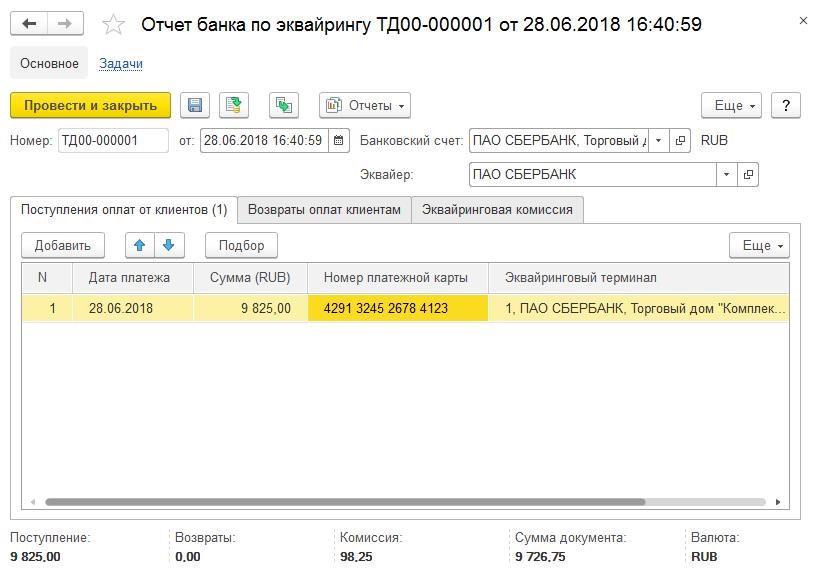Click Провести и закрыть button
Image resolution: width=819 pixels, height=573 pixels.
(90, 106)
